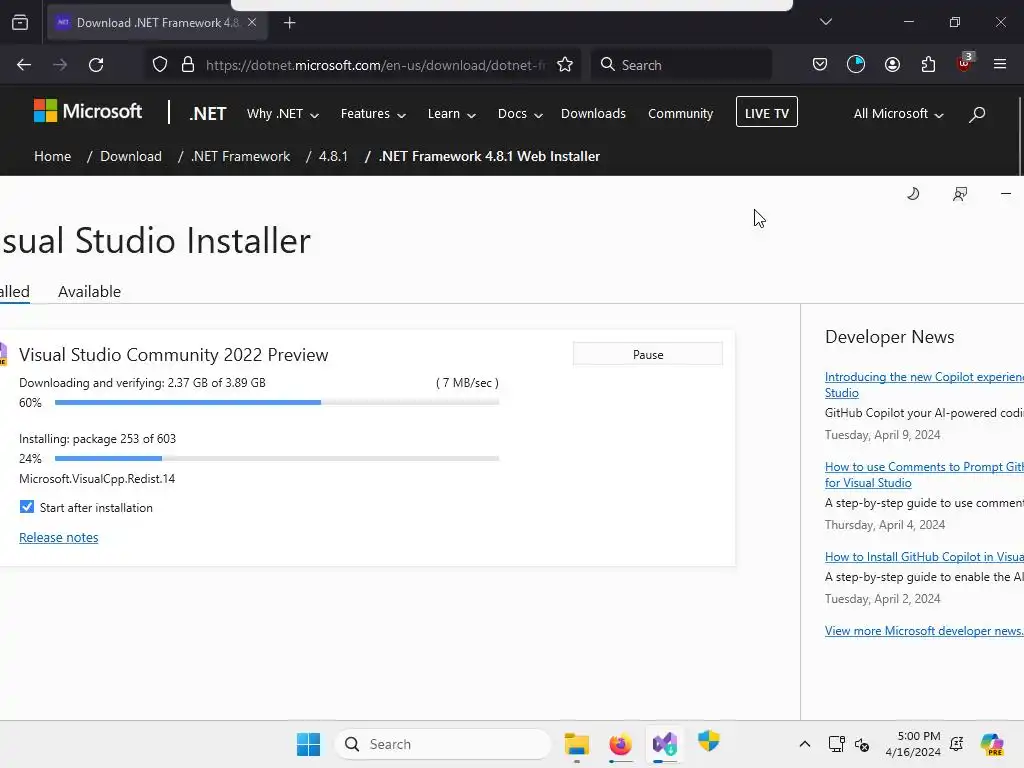Click the browser URL address field
1024x768 pixels.
pyautogui.click(x=376, y=65)
